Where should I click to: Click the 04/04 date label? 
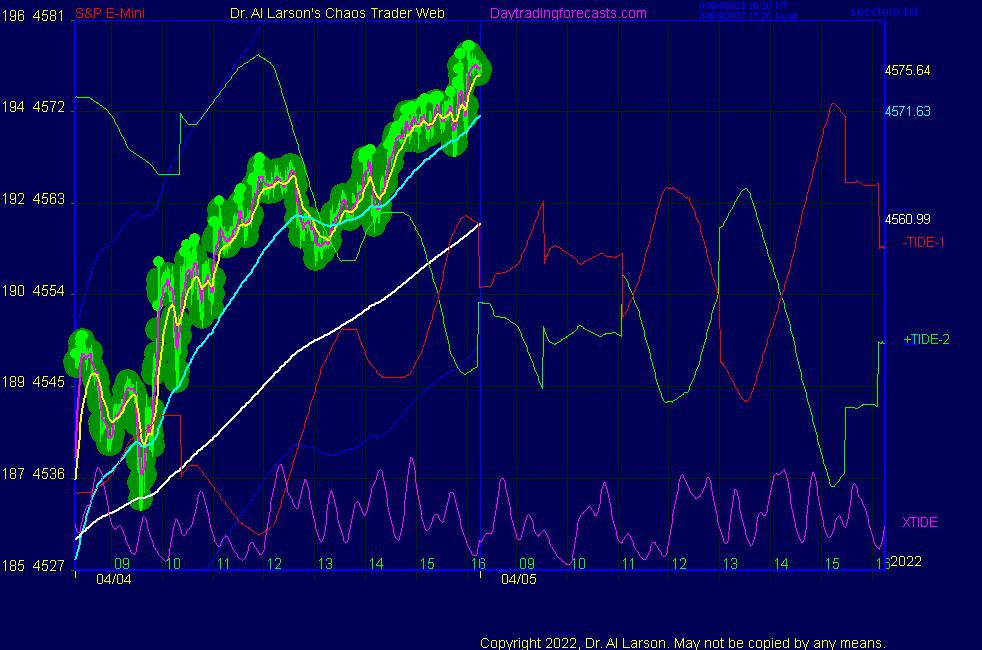click(113, 579)
